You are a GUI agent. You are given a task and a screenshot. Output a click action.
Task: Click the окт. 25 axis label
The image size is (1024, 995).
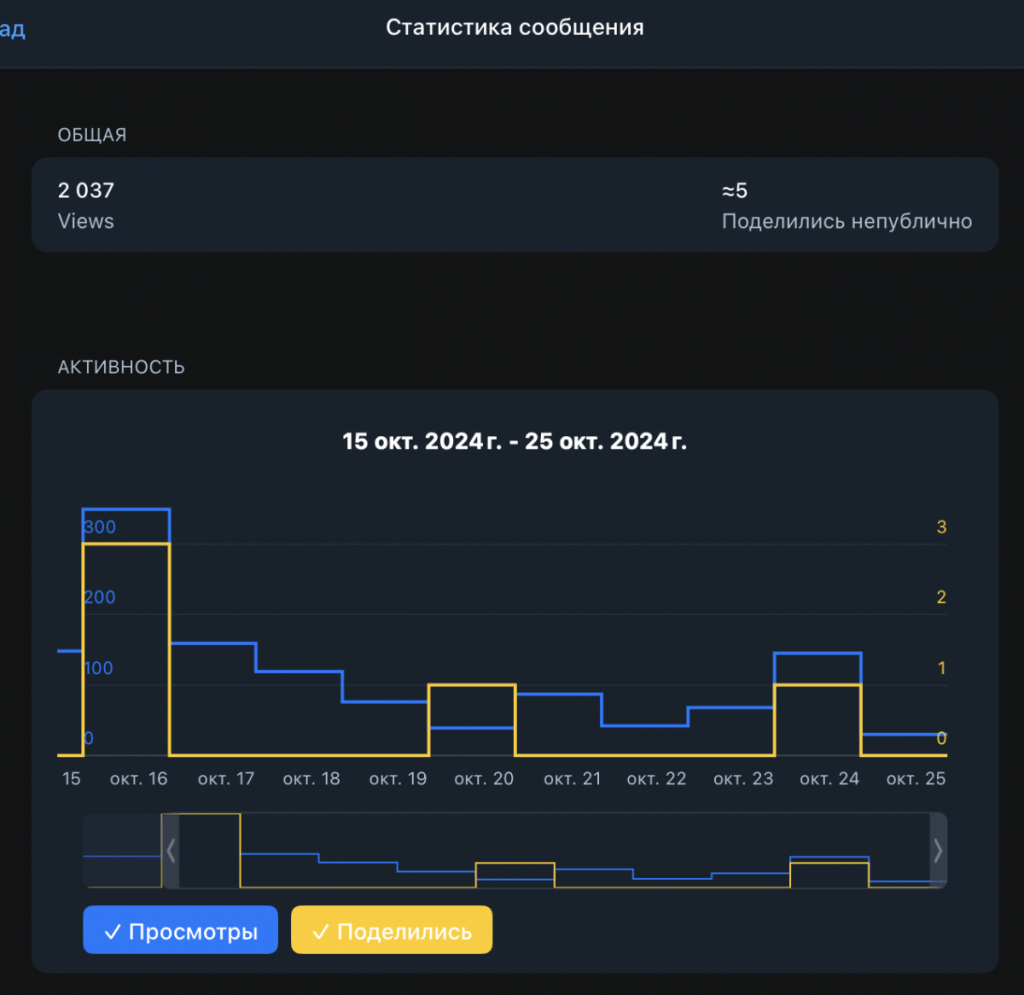coord(916,779)
